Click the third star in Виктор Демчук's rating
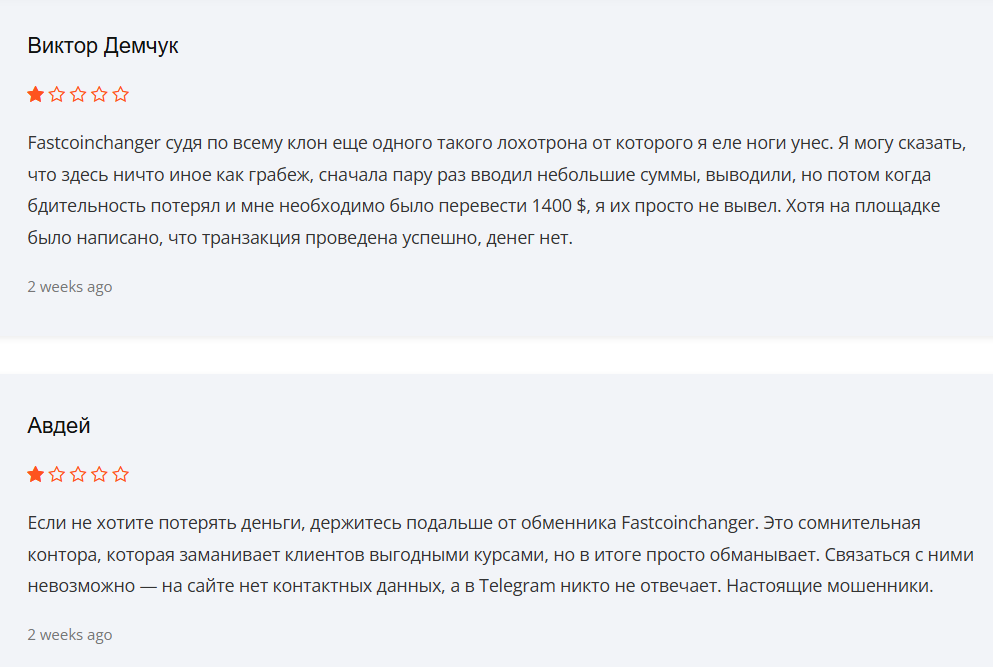 tap(78, 94)
